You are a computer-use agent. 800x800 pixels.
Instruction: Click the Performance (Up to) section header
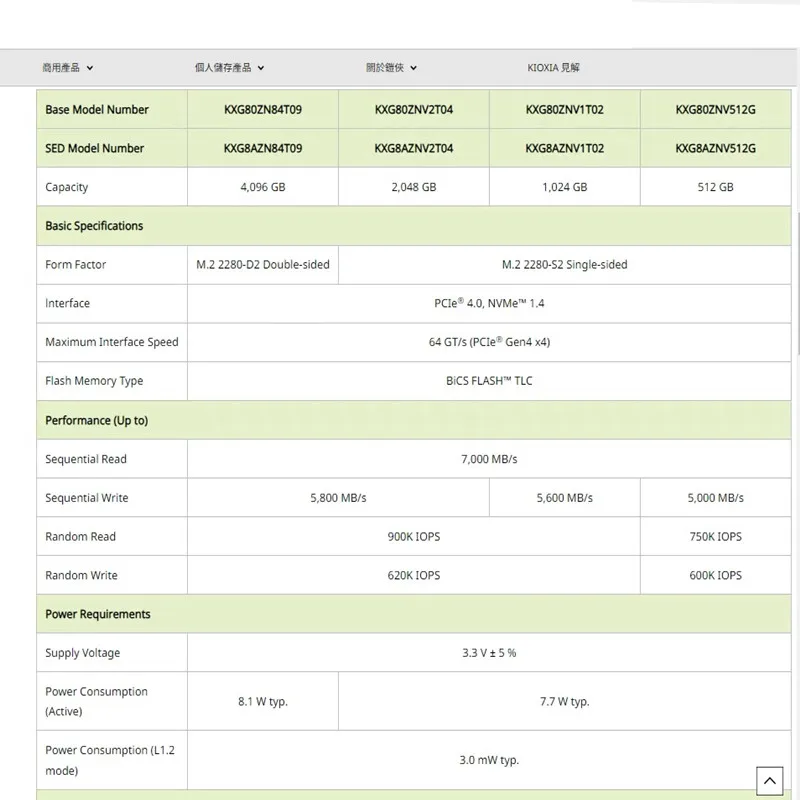(x=96, y=420)
